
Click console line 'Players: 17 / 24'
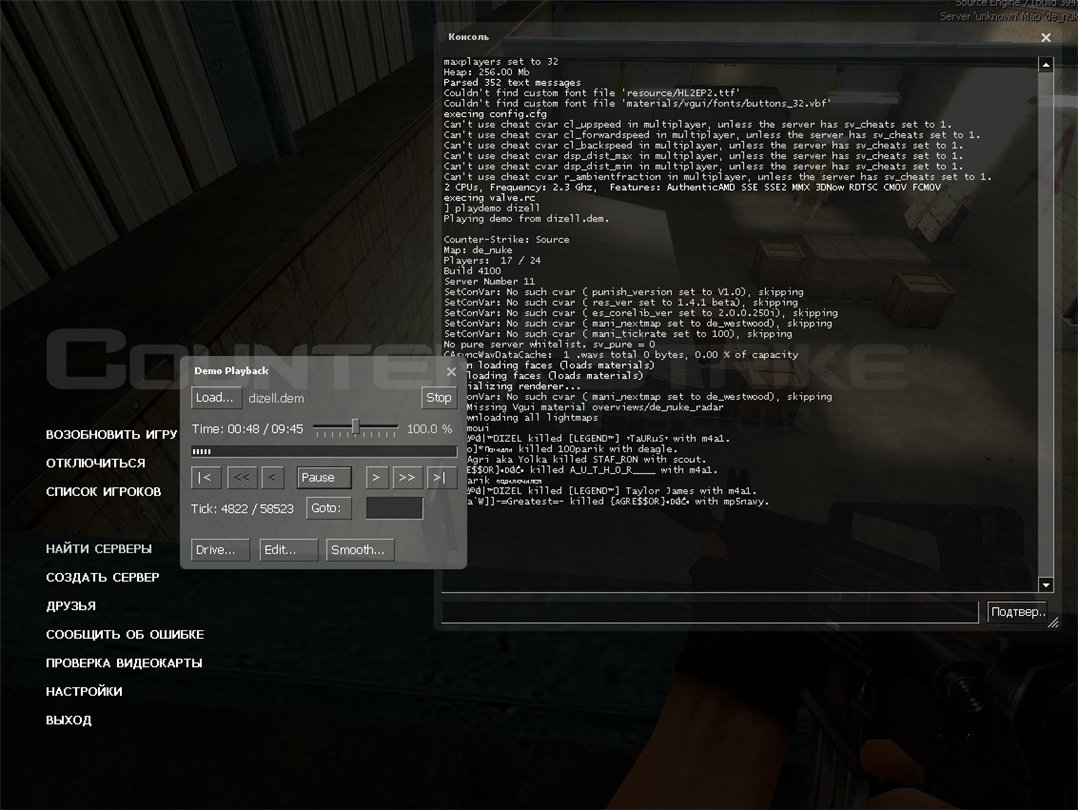coord(492,261)
